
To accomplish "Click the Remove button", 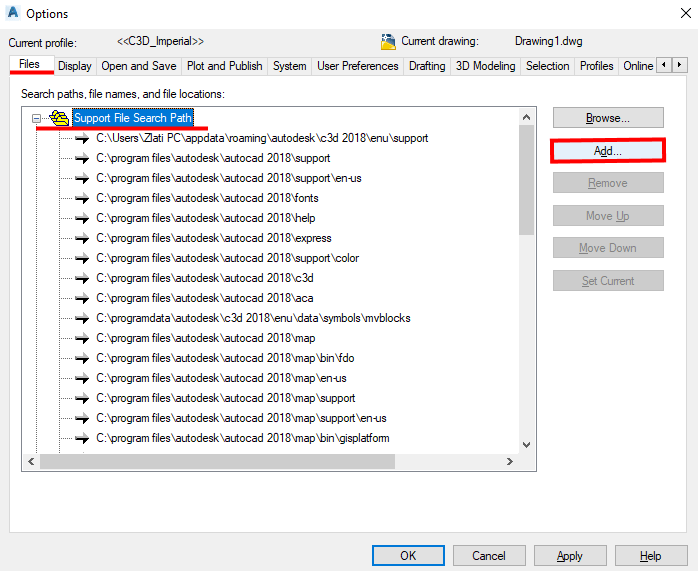I will click(608, 183).
